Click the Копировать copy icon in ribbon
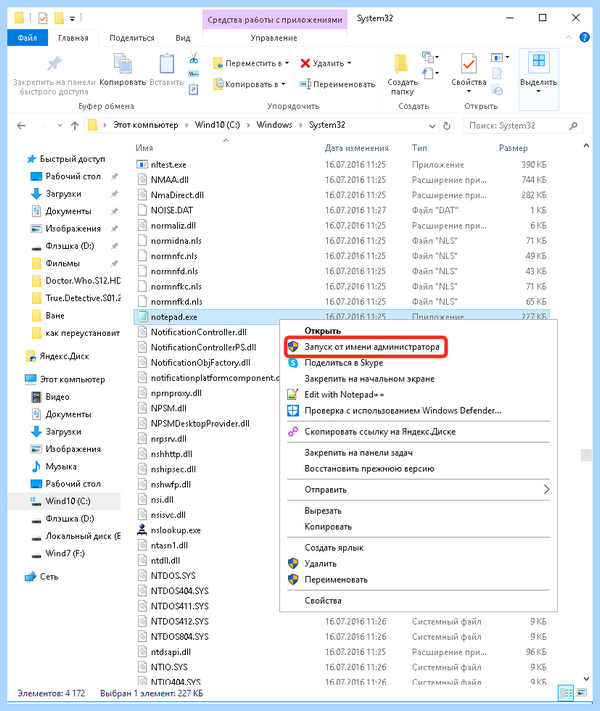The height and width of the screenshot is (711, 600). coord(122,63)
